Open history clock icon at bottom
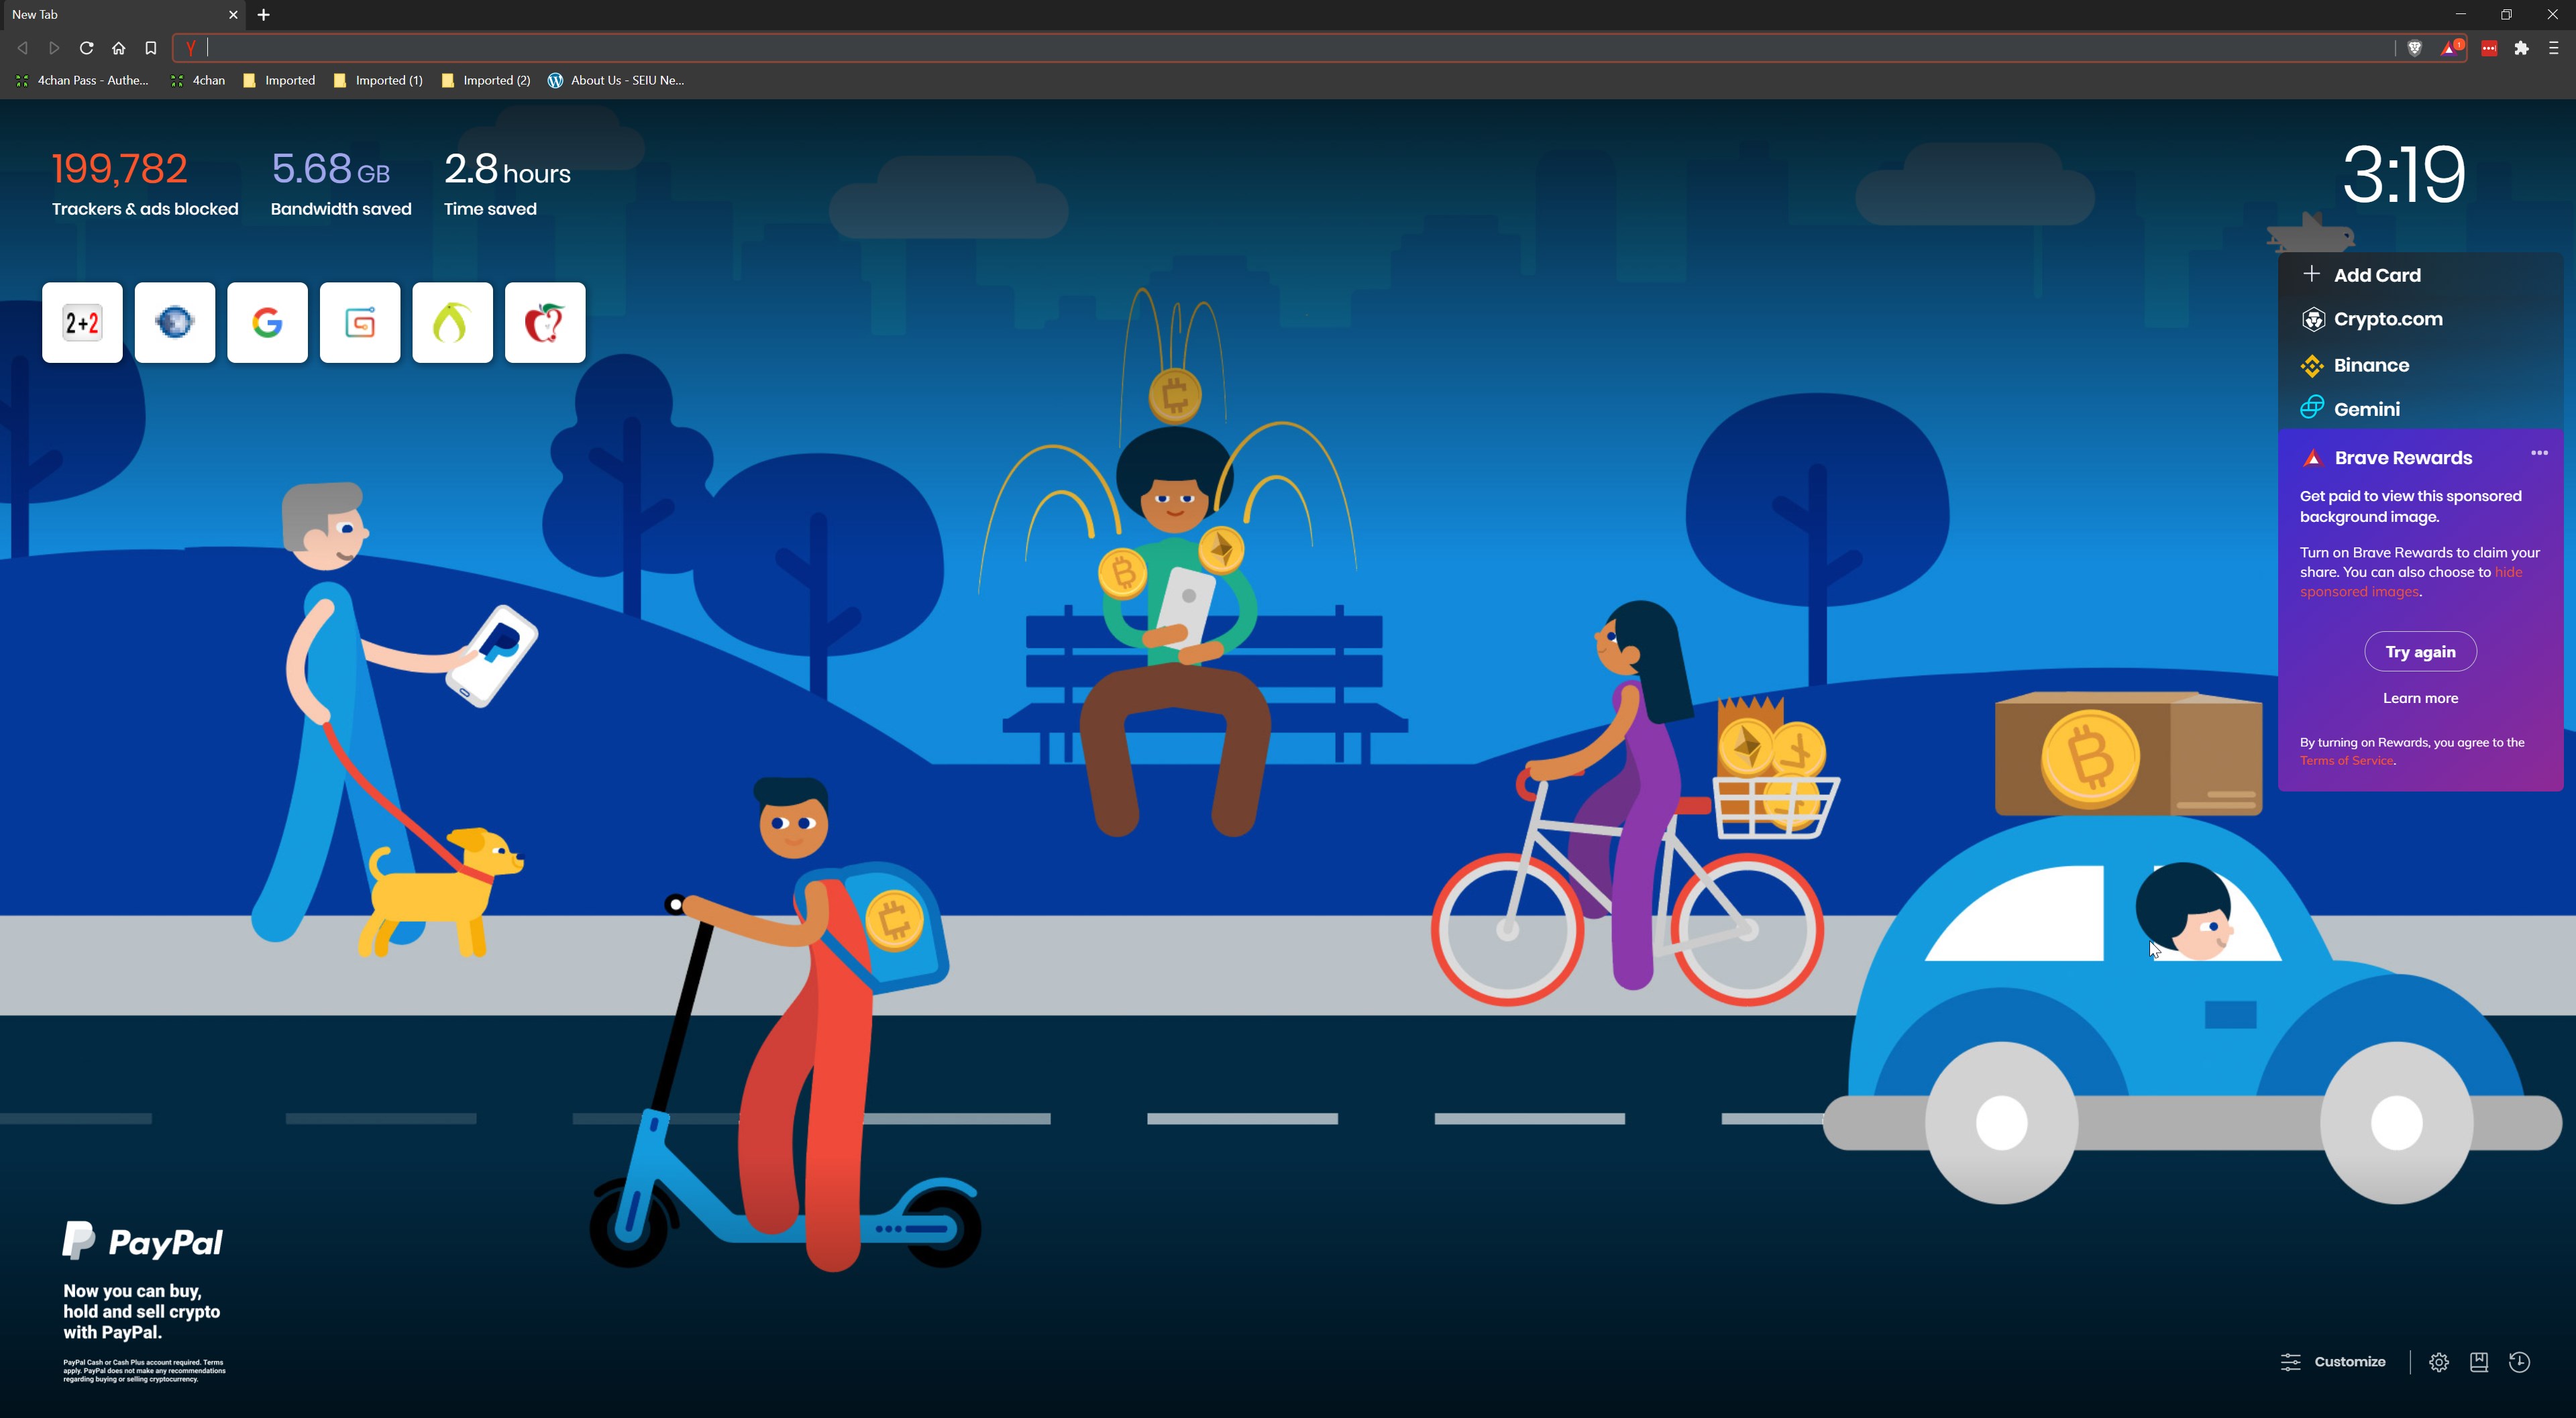 [x=2519, y=1362]
